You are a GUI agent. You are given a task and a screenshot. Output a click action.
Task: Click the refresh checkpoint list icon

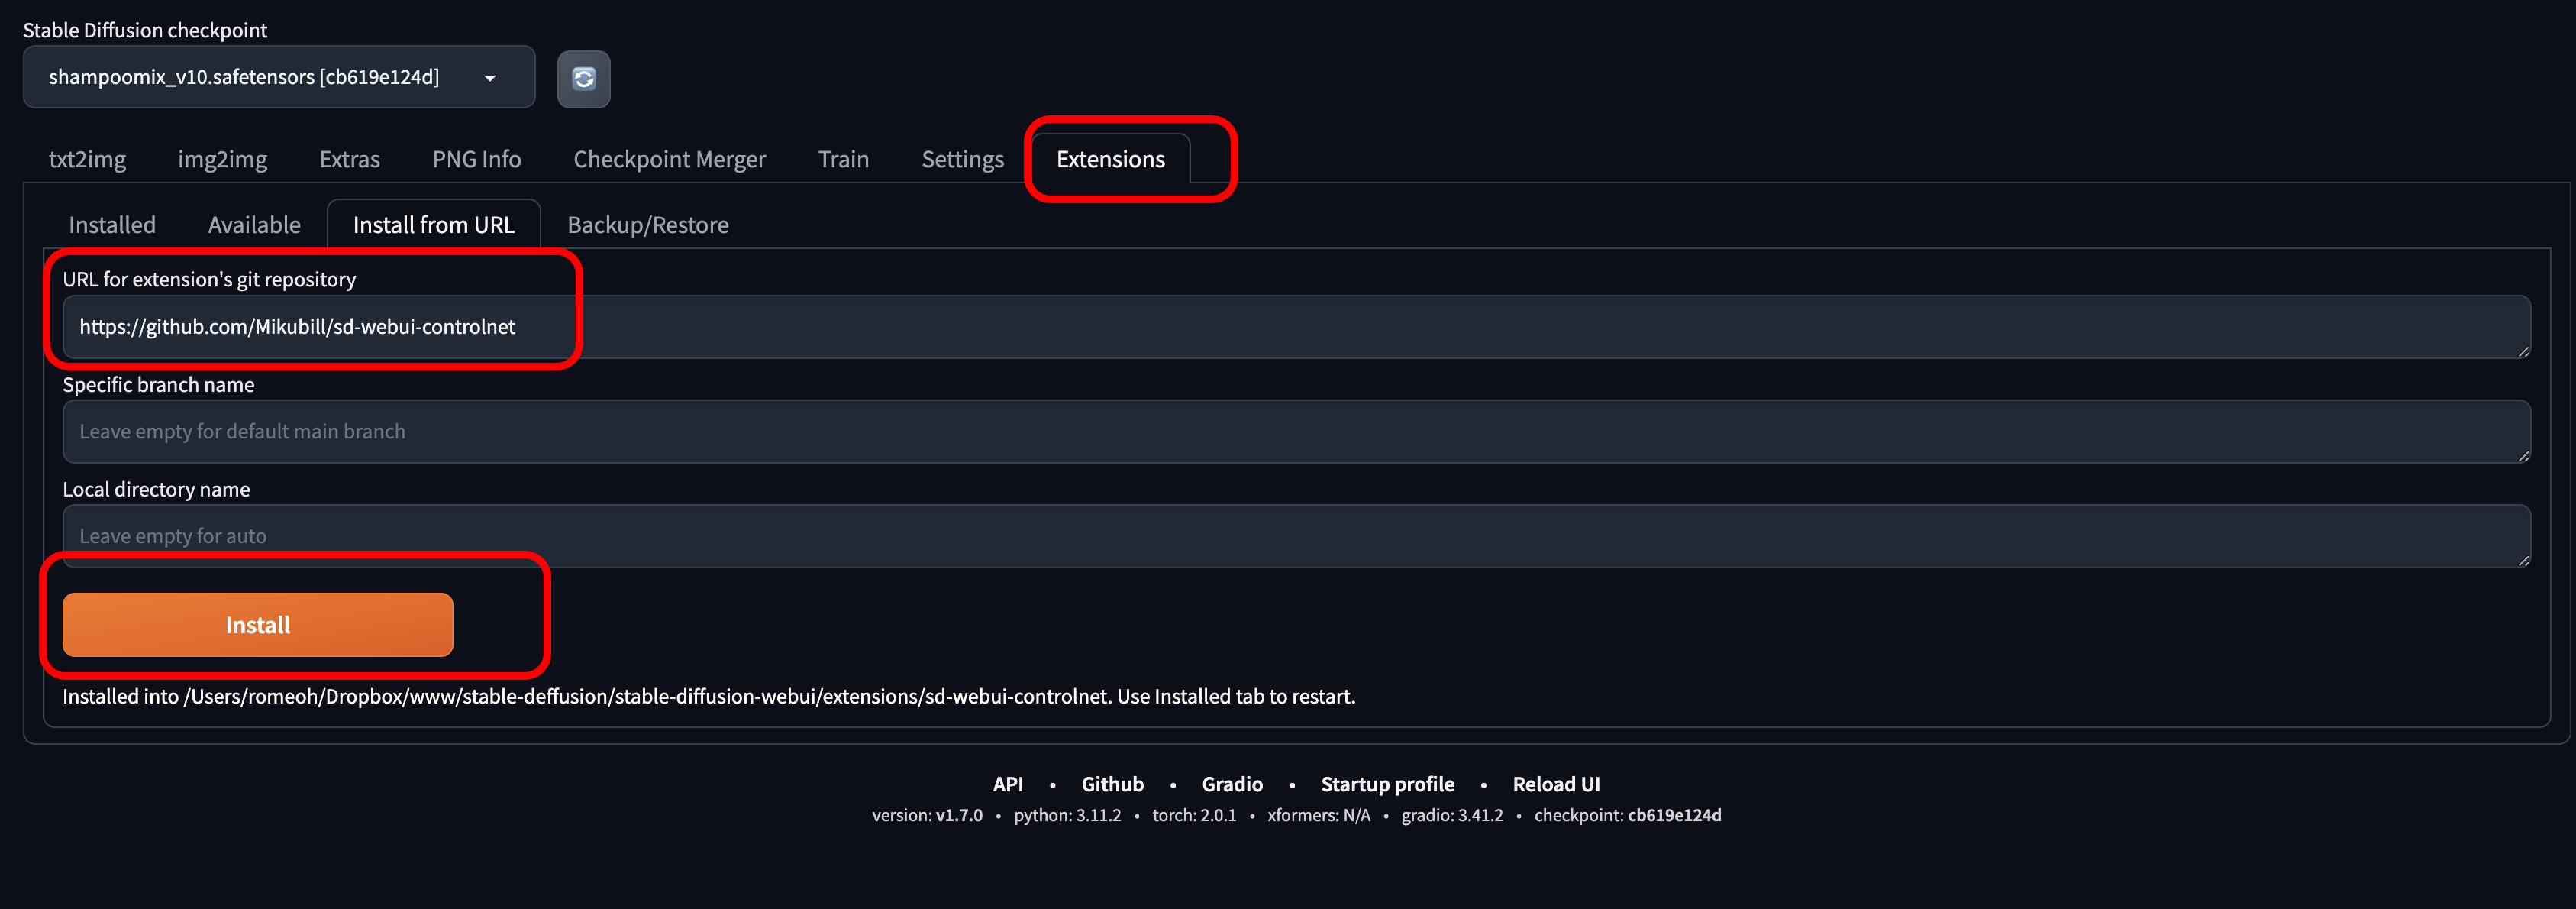[583, 78]
